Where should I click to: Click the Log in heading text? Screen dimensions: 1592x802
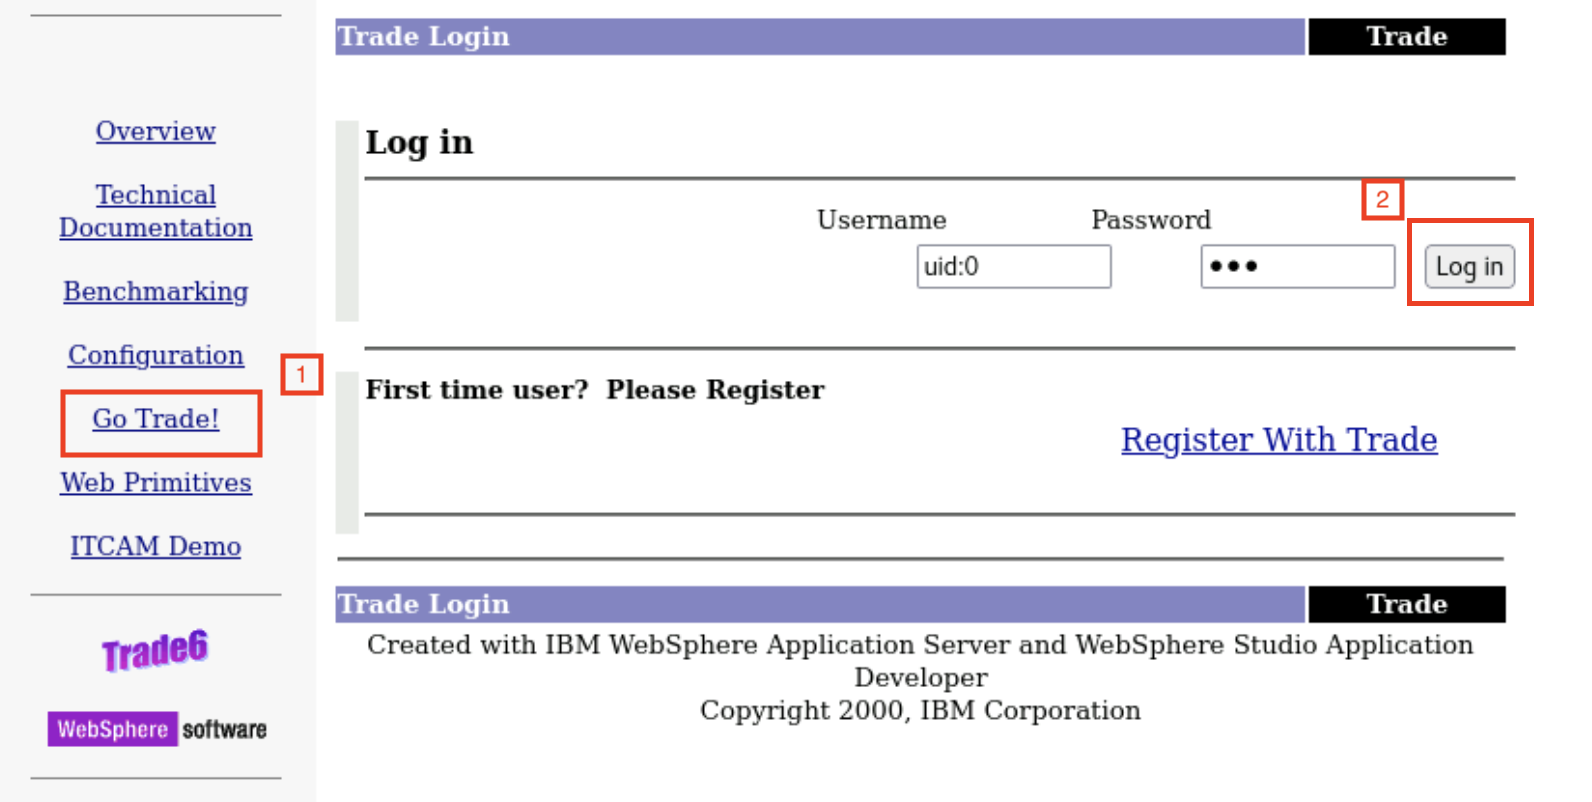(419, 143)
